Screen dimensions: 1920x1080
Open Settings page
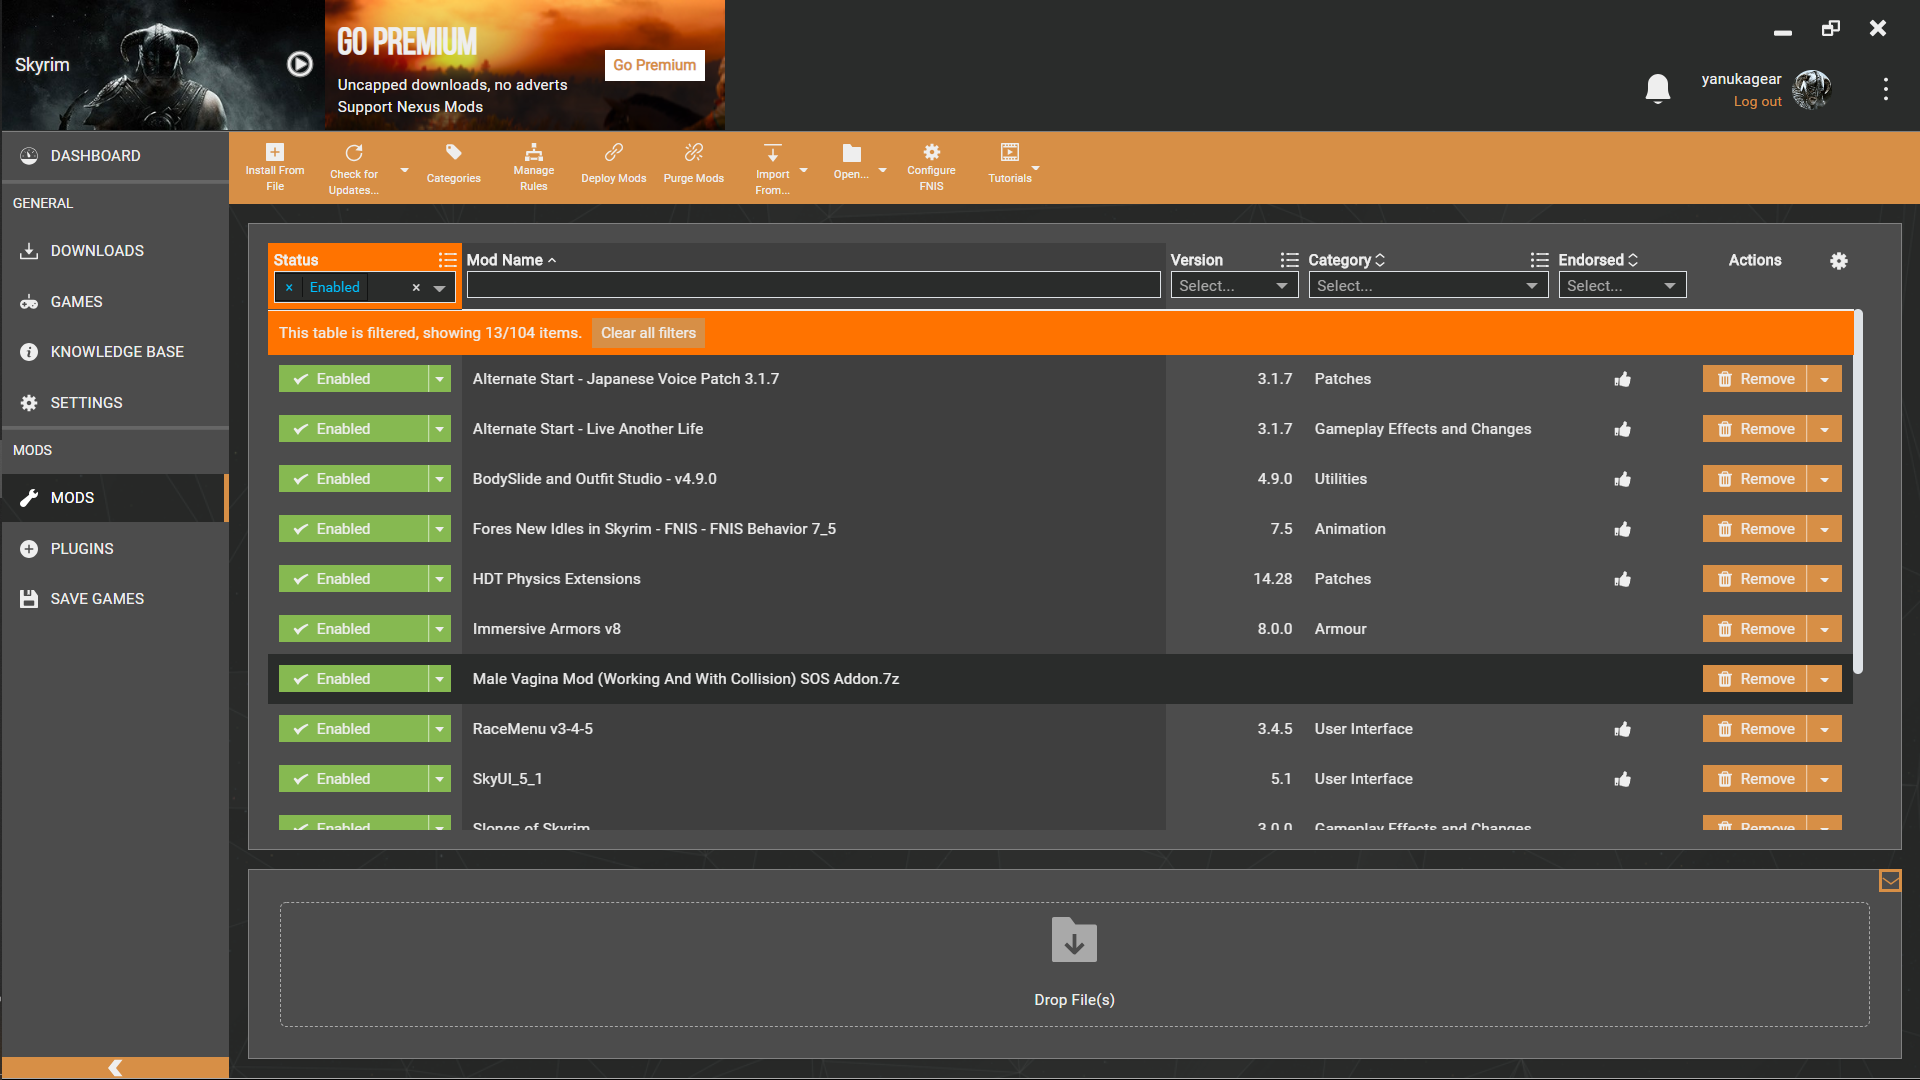pyautogui.click(x=115, y=403)
